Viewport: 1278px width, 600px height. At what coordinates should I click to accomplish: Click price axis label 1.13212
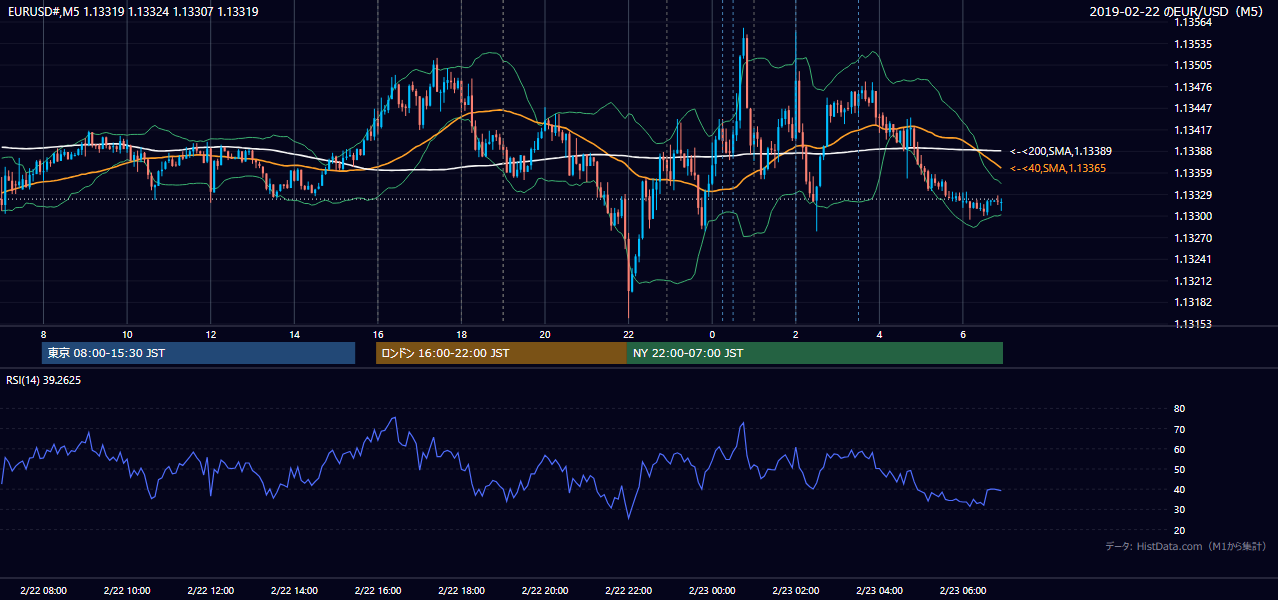(x=1194, y=281)
